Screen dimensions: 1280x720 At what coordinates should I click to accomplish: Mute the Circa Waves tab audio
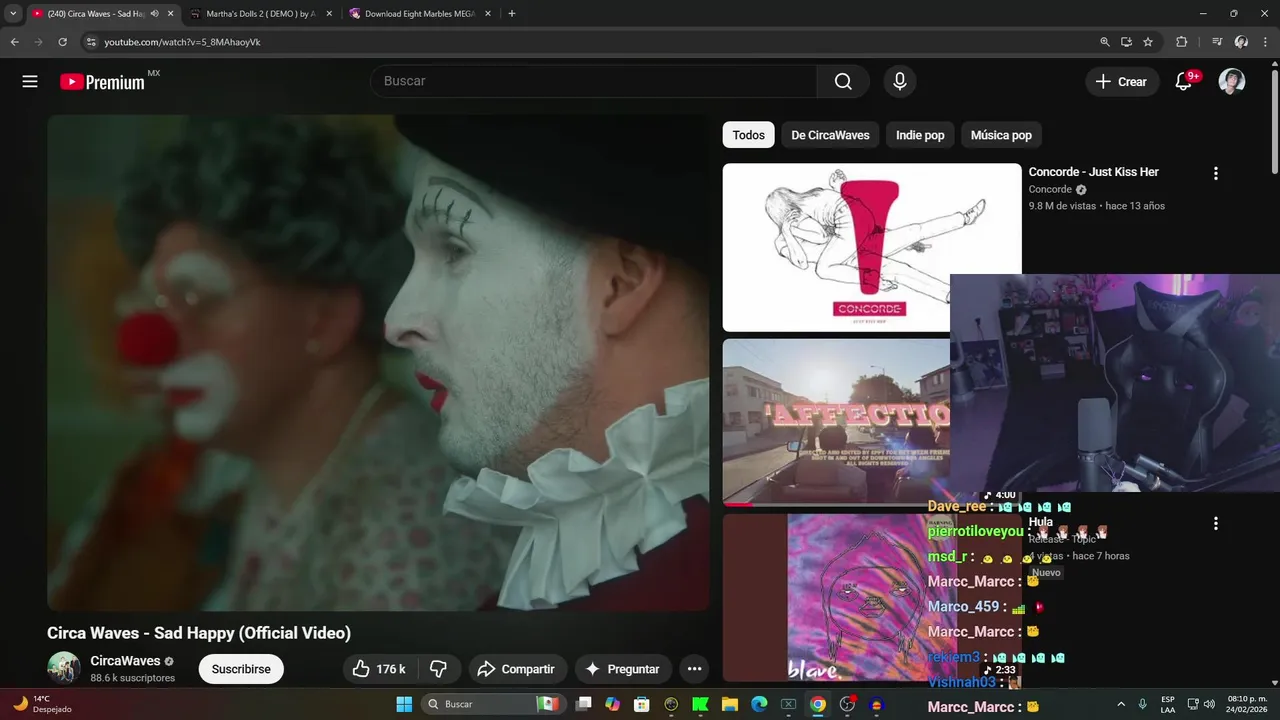155,14
